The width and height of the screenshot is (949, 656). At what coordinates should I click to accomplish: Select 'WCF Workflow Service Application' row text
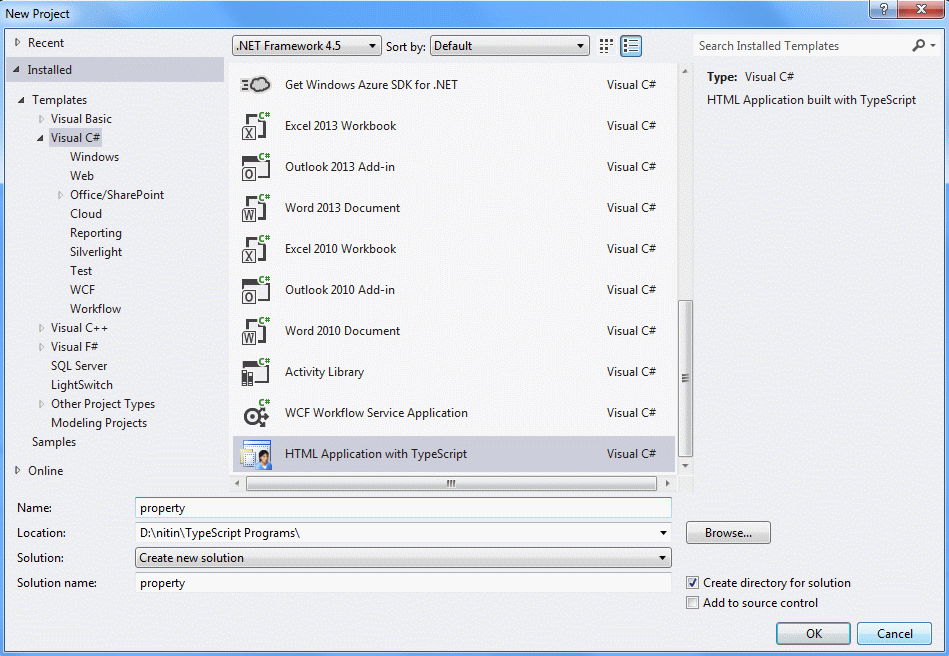(376, 413)
